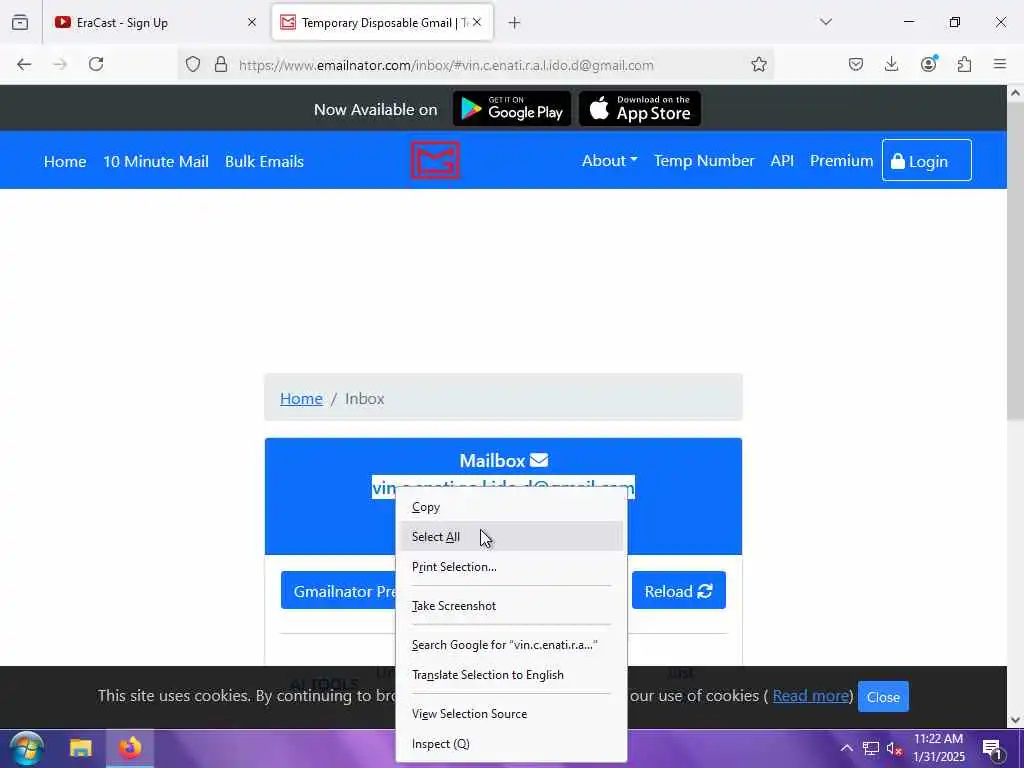
Task: Open the API link
Action: point(782,161)
